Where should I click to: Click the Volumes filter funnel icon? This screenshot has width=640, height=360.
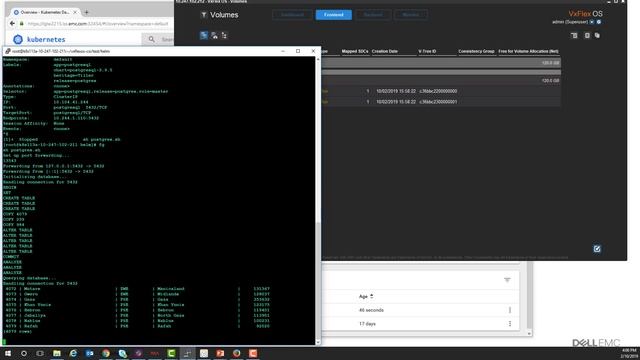click(x=203, y=15)
